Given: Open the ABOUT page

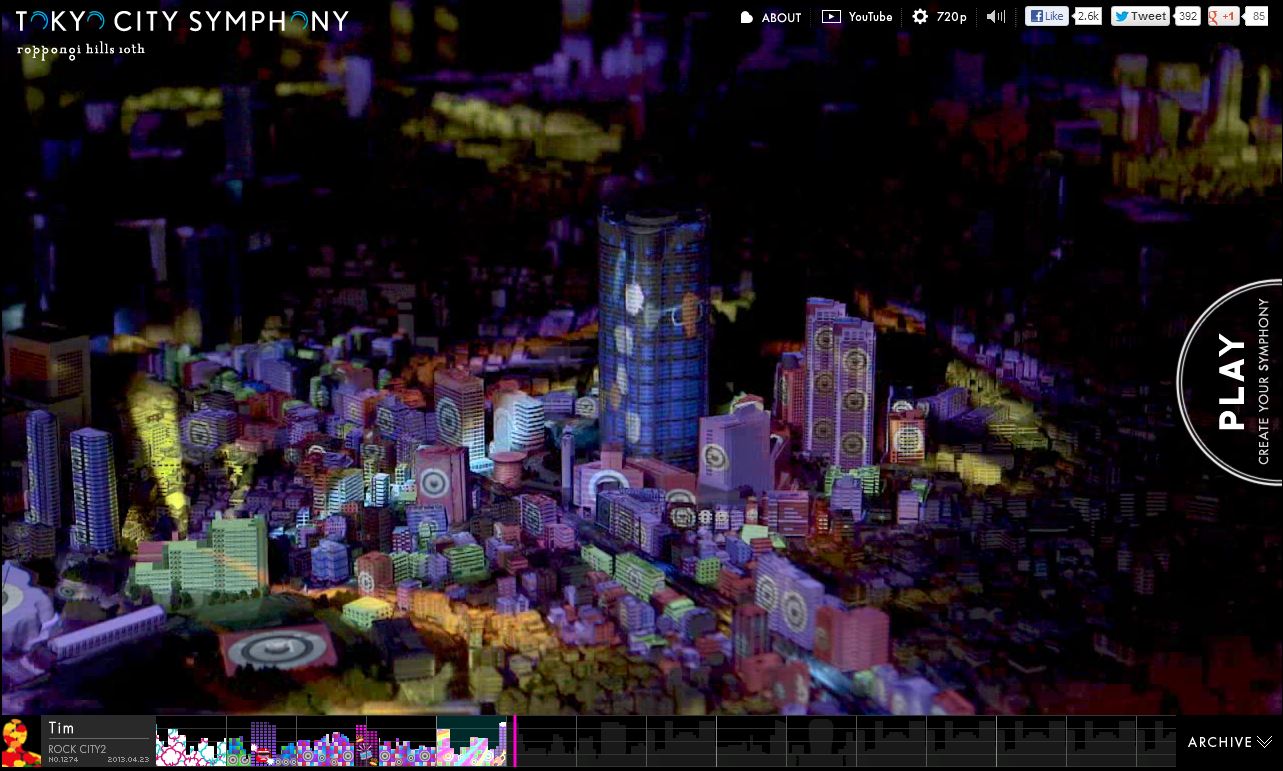Looking at the screenshot, I should pyautogui.click(x=781, y=18).
